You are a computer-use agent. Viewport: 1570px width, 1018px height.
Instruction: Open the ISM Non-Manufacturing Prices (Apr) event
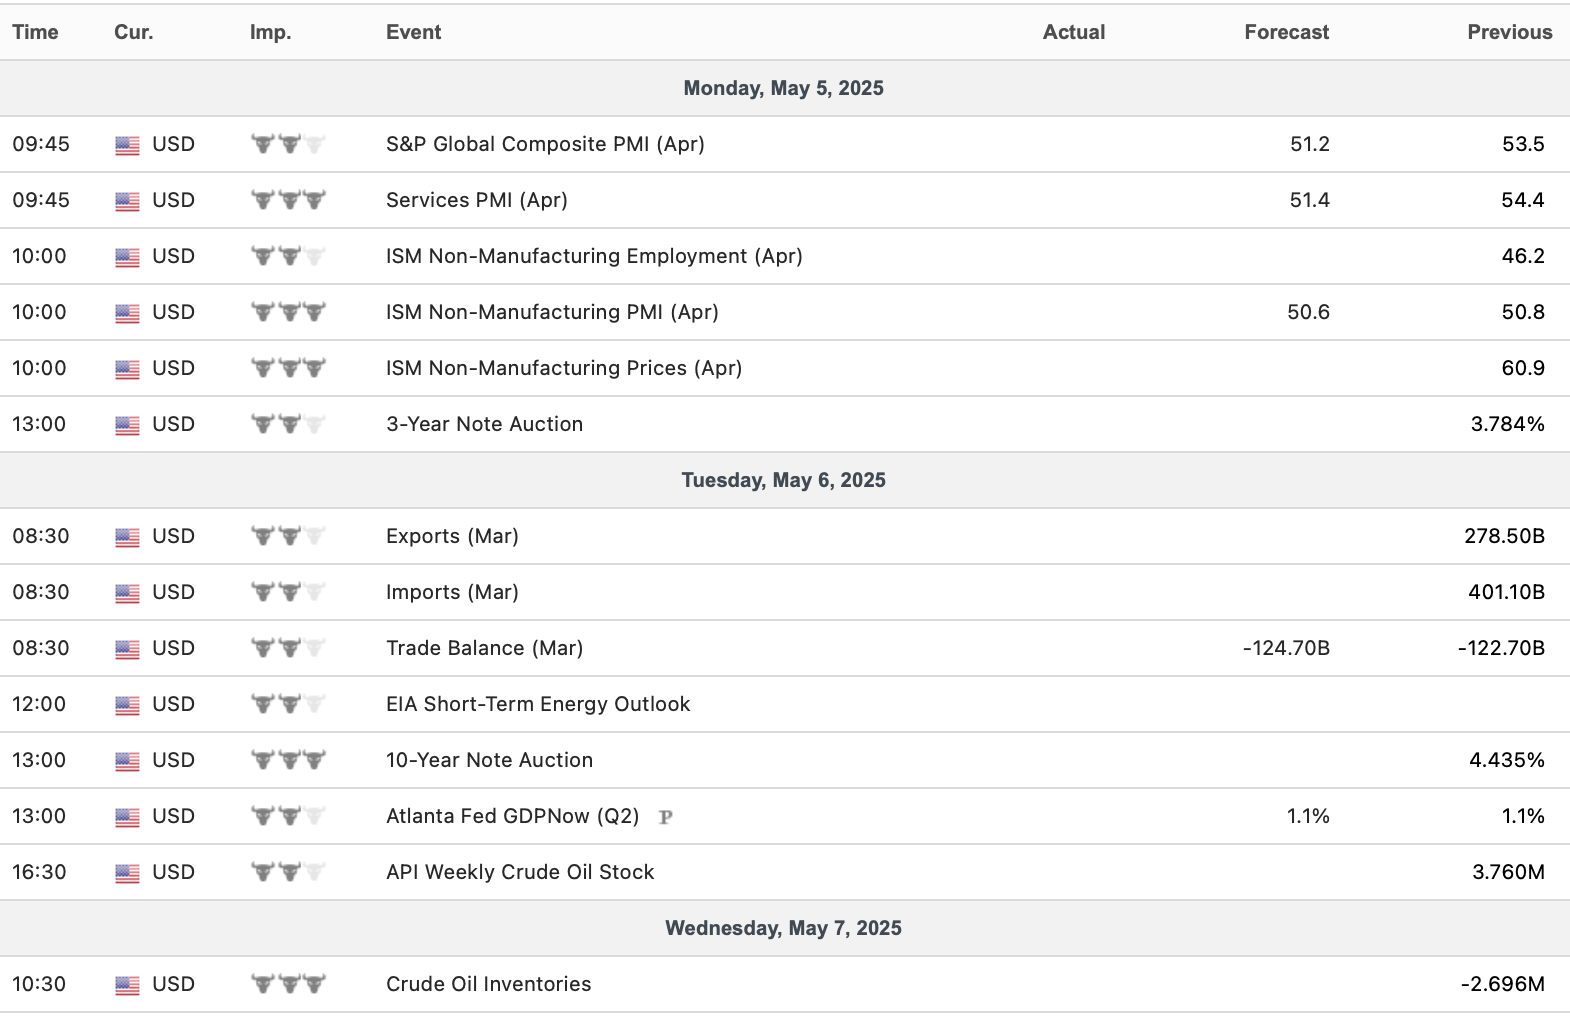[x=564, y=368]
